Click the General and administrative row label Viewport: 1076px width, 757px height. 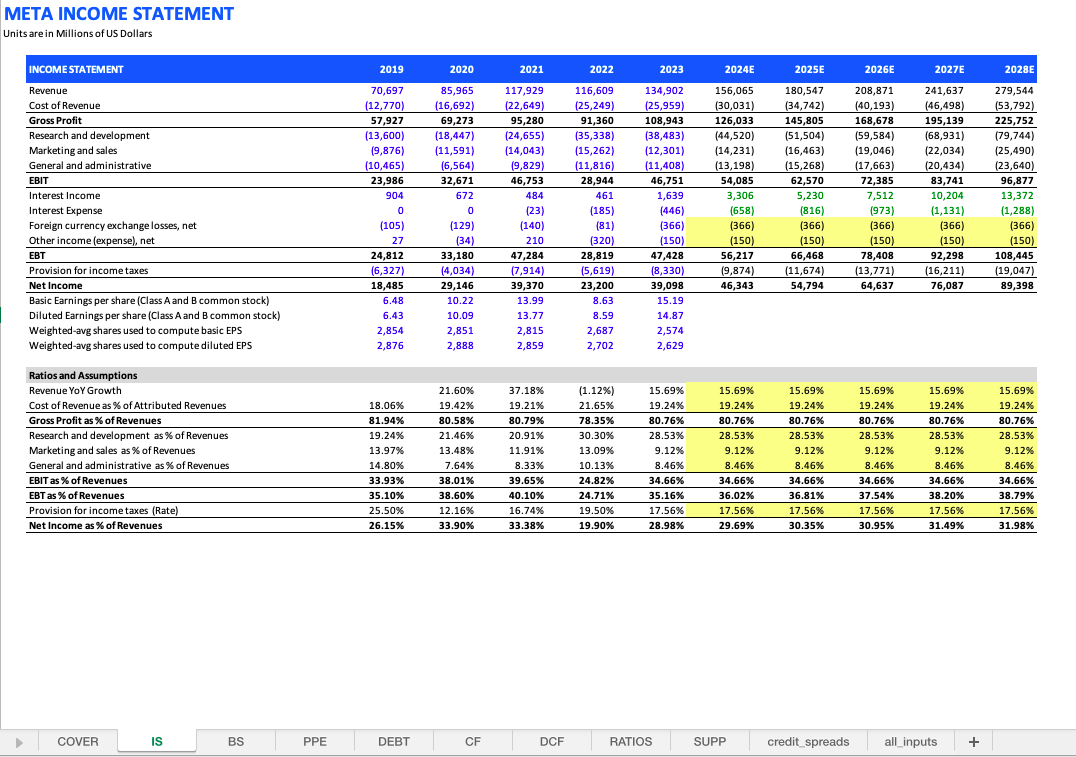coord(90,165)
